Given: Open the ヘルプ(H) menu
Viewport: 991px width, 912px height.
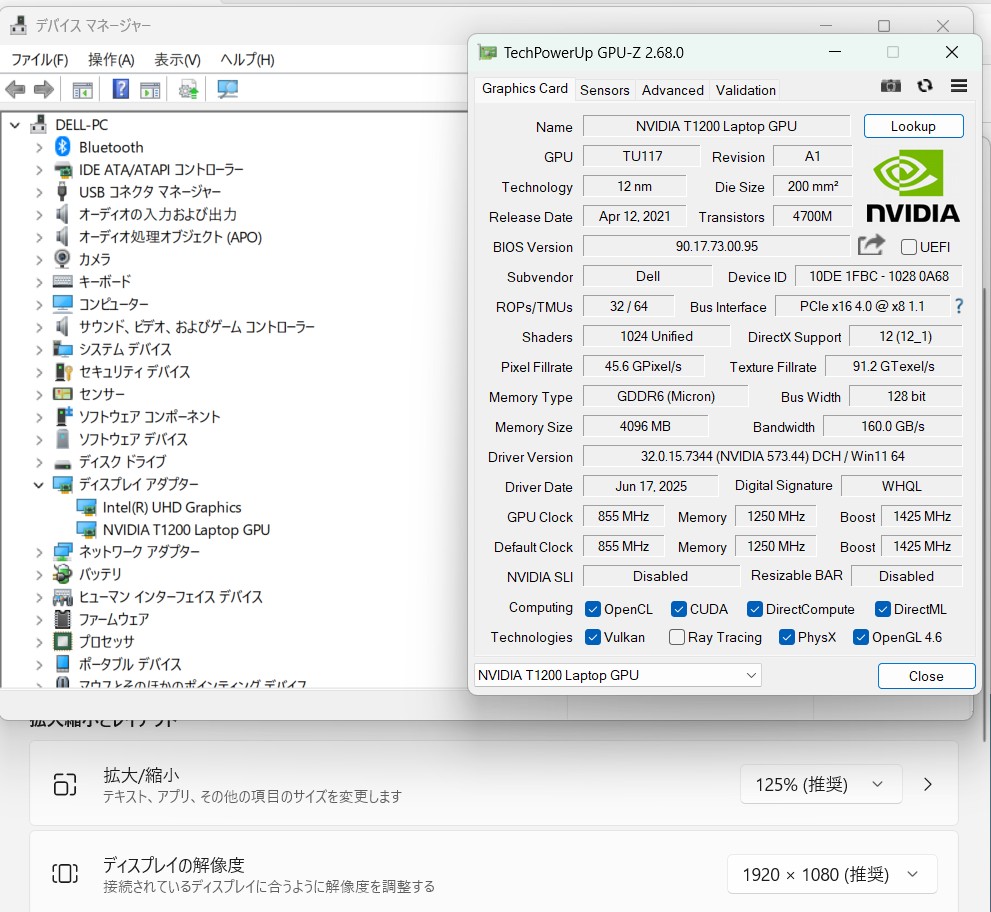Looking at the screenshot, I should (247, 59).
